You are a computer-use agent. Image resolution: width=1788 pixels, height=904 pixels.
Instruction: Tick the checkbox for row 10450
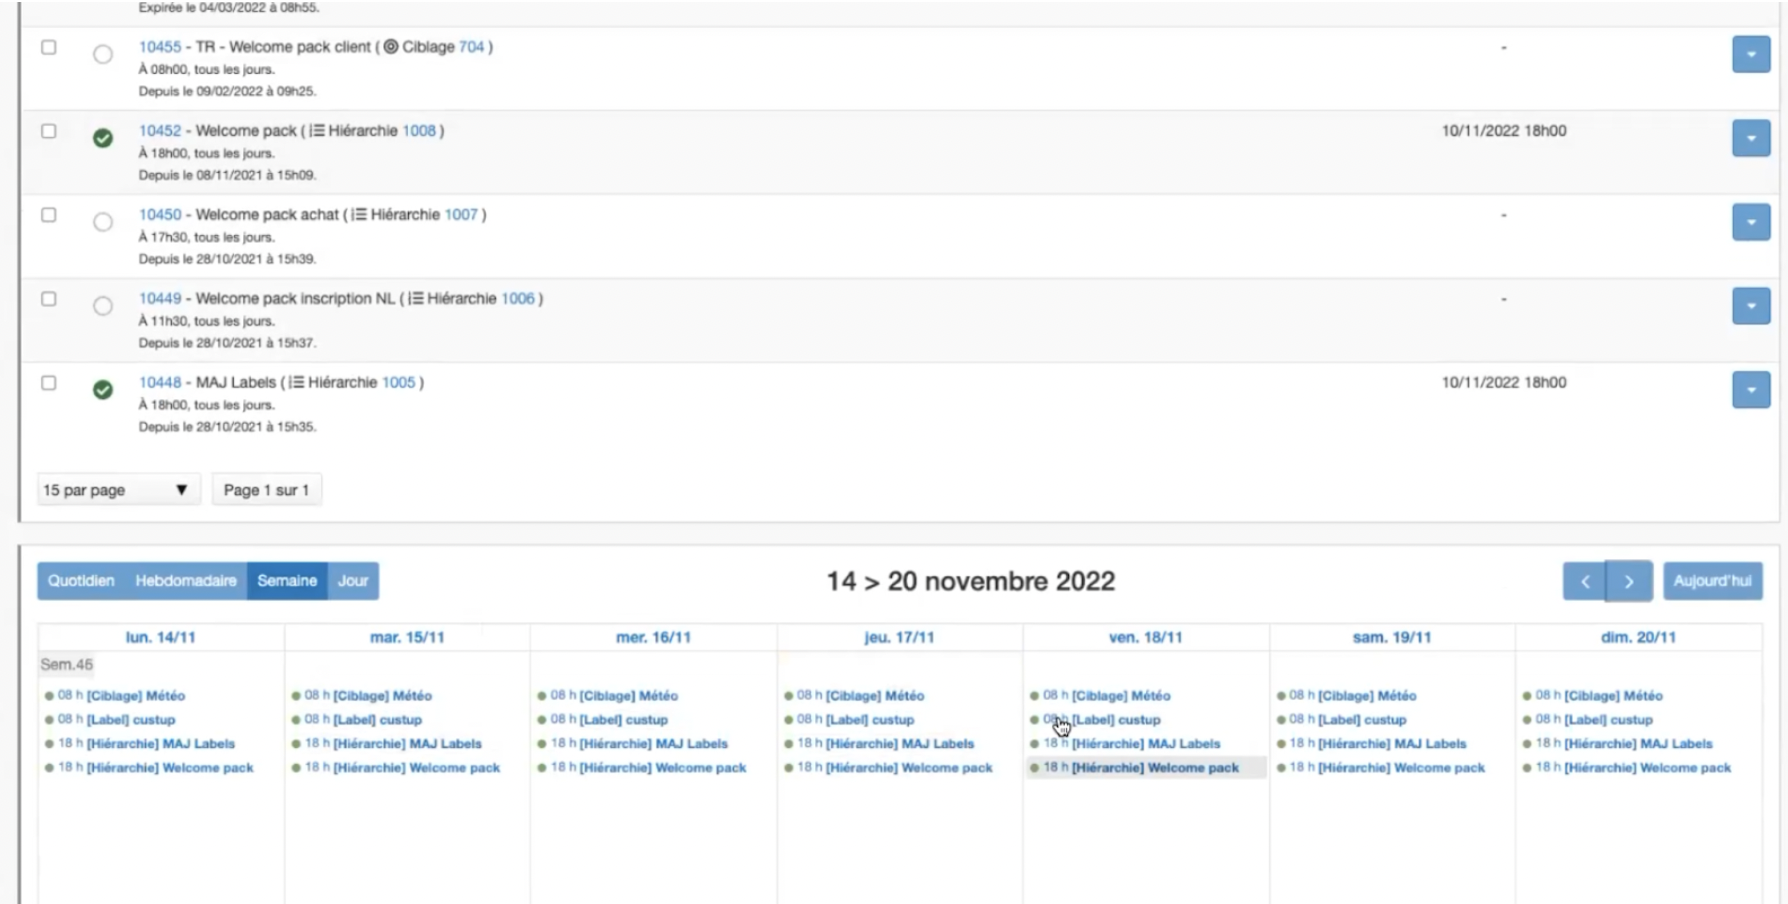coord(48,215)
